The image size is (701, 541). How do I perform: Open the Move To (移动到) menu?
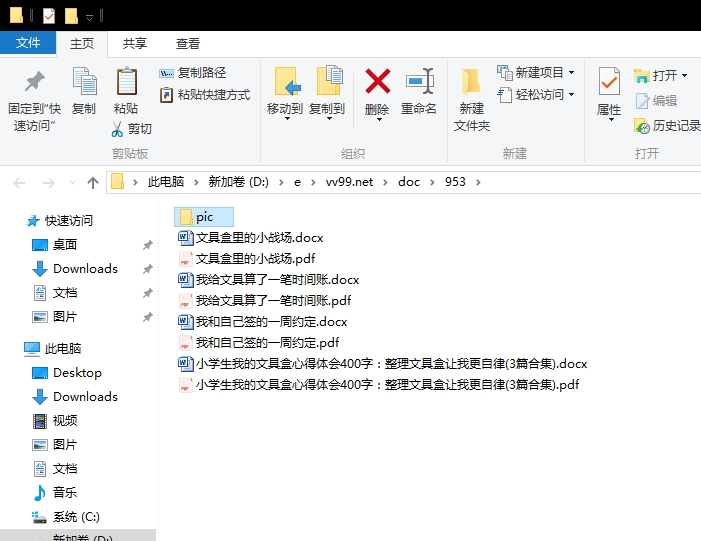tap(285, 94)
